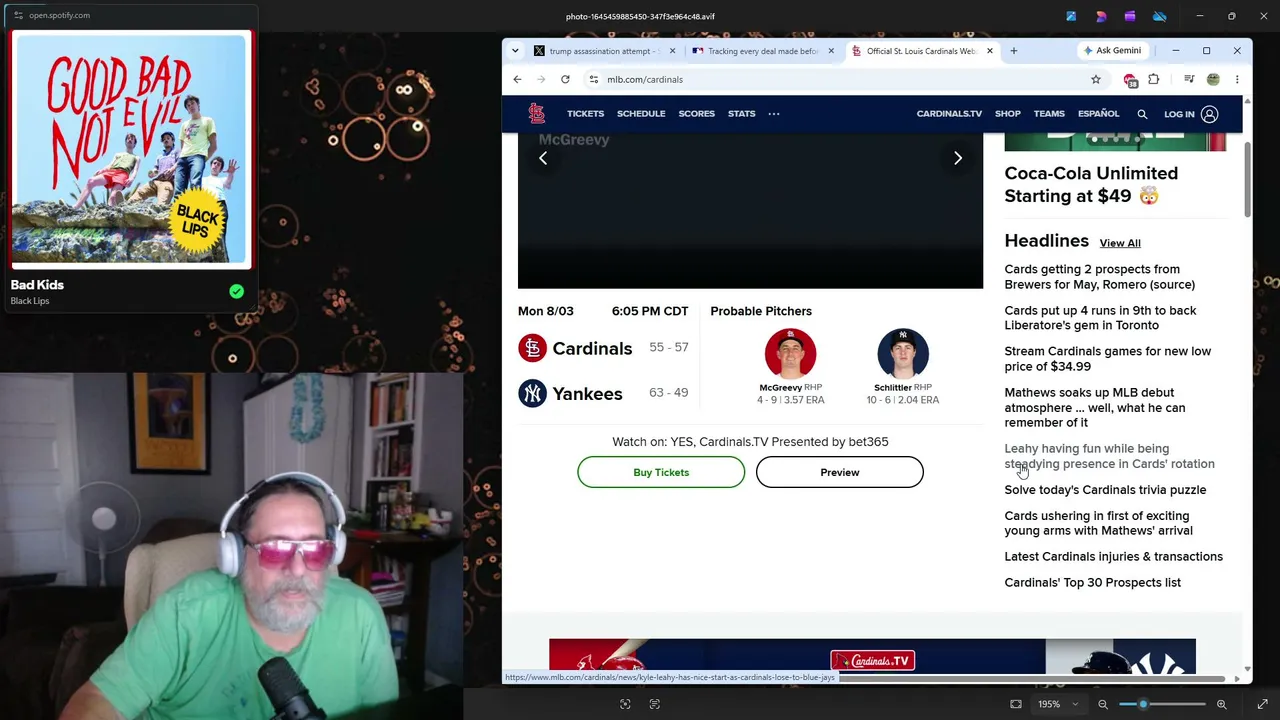Open the TEAMS menu

(1049, 114)
